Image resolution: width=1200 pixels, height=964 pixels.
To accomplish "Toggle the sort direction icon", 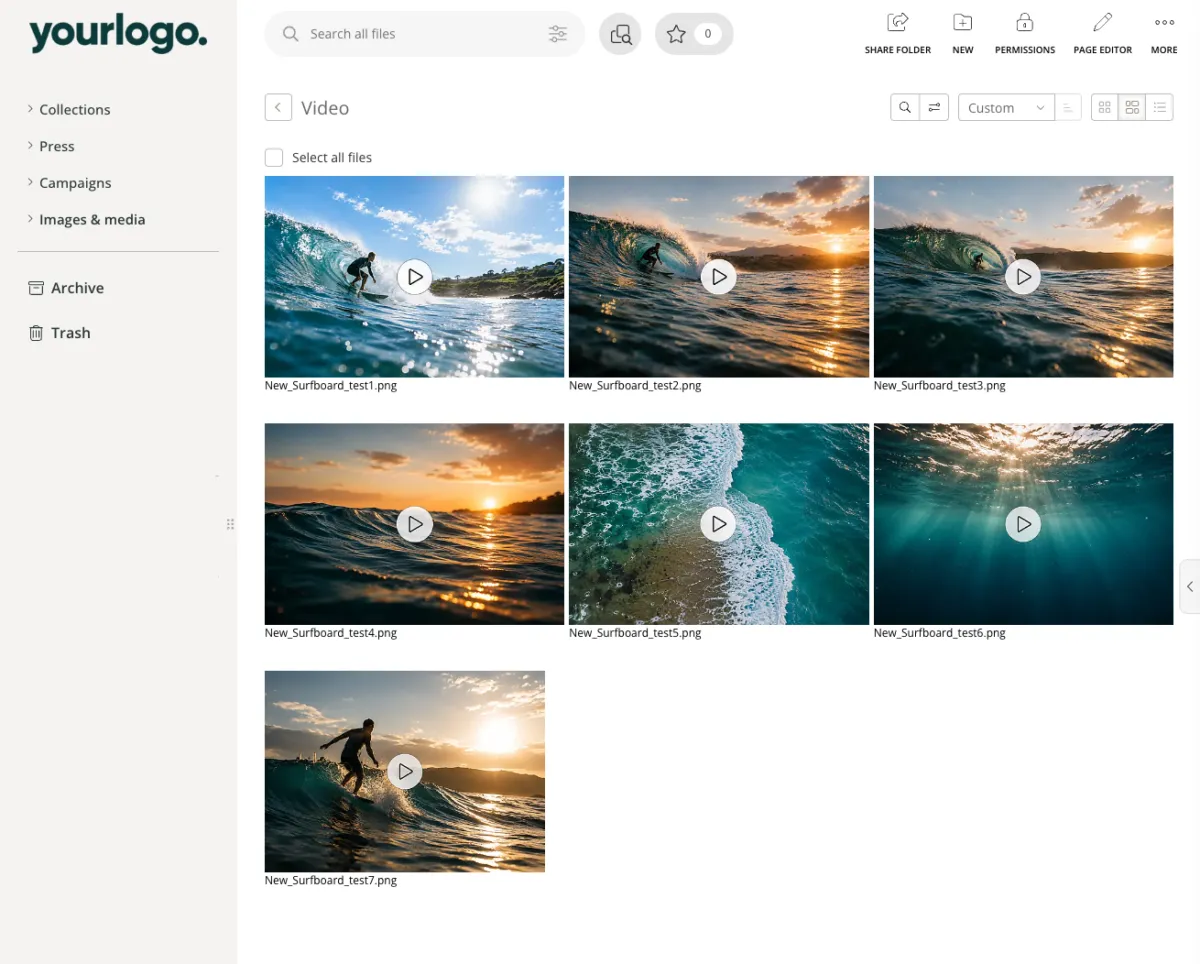I will 1068,108.
